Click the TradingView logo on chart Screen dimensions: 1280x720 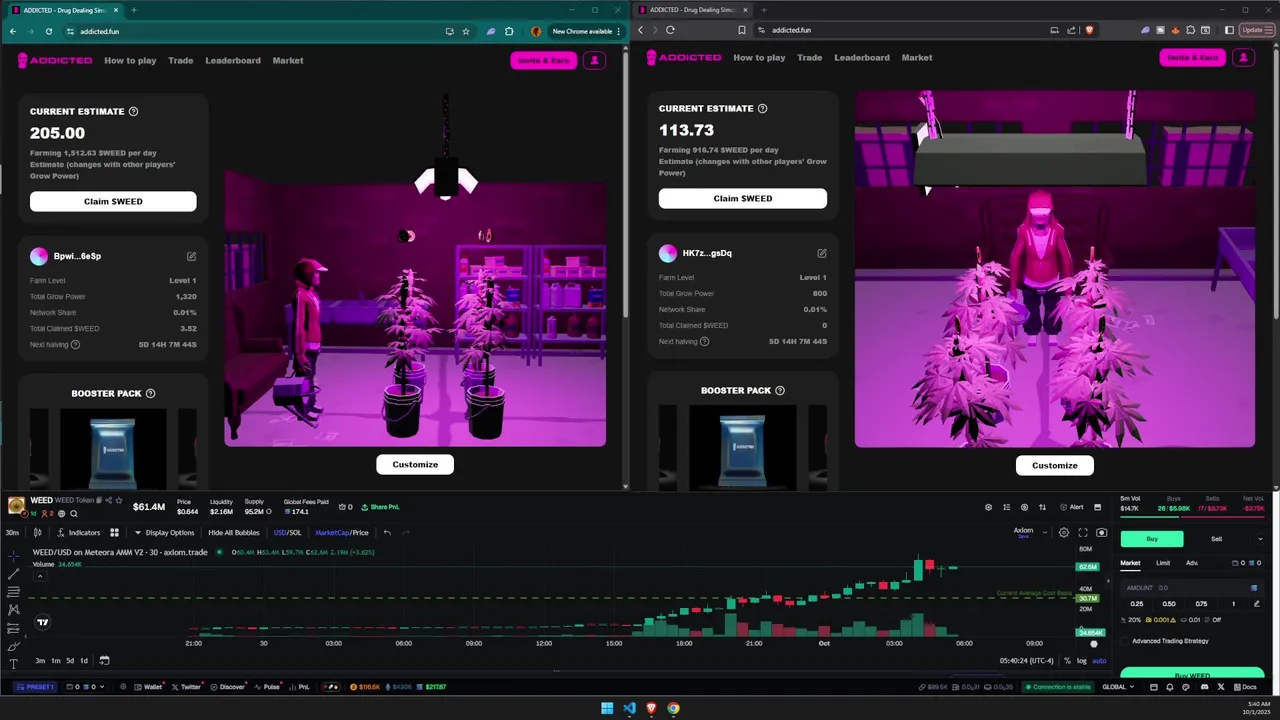point(42,622)
